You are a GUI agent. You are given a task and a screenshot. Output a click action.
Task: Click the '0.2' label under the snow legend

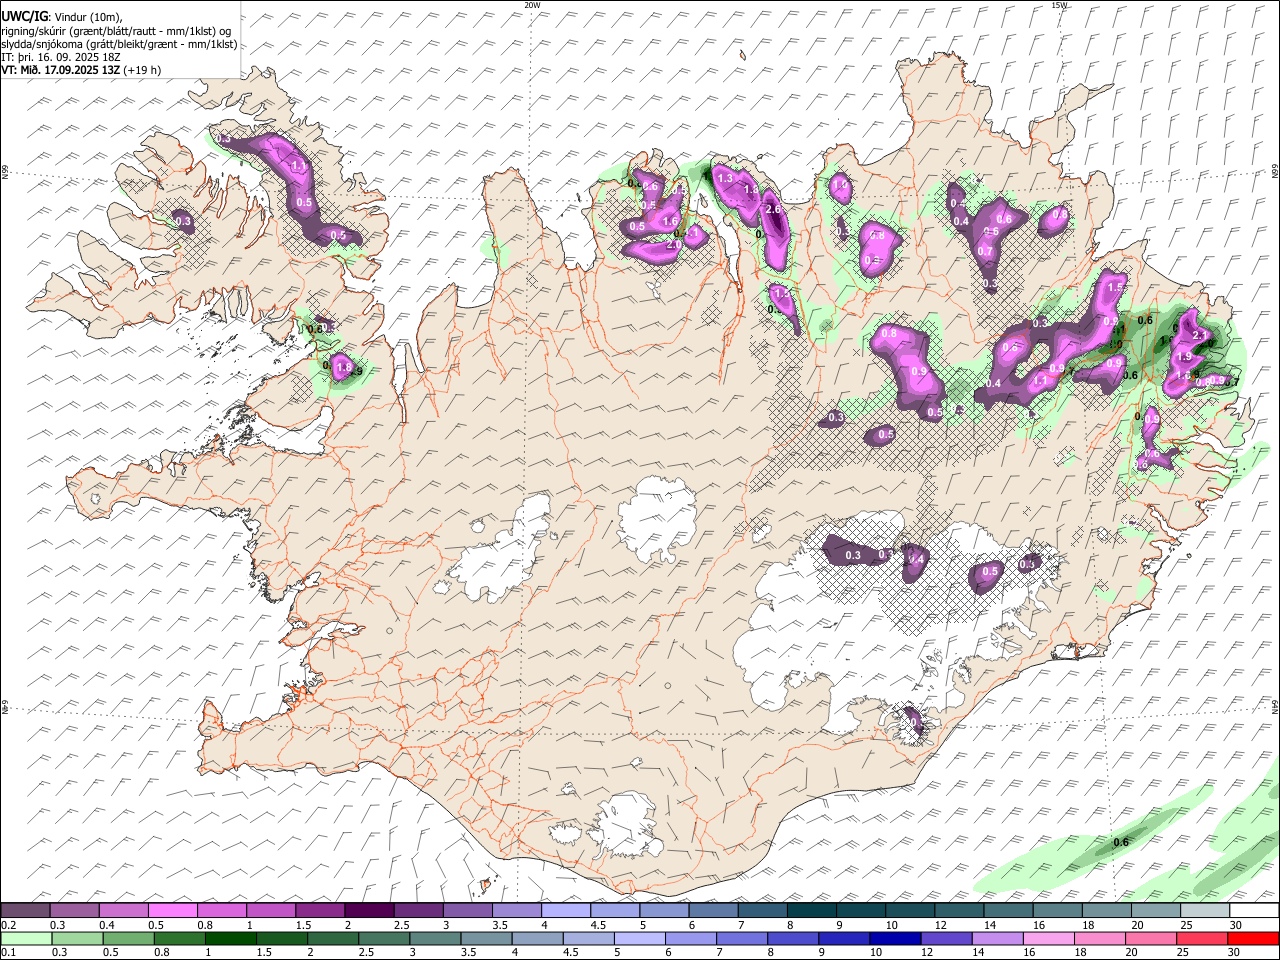[9, 925]
